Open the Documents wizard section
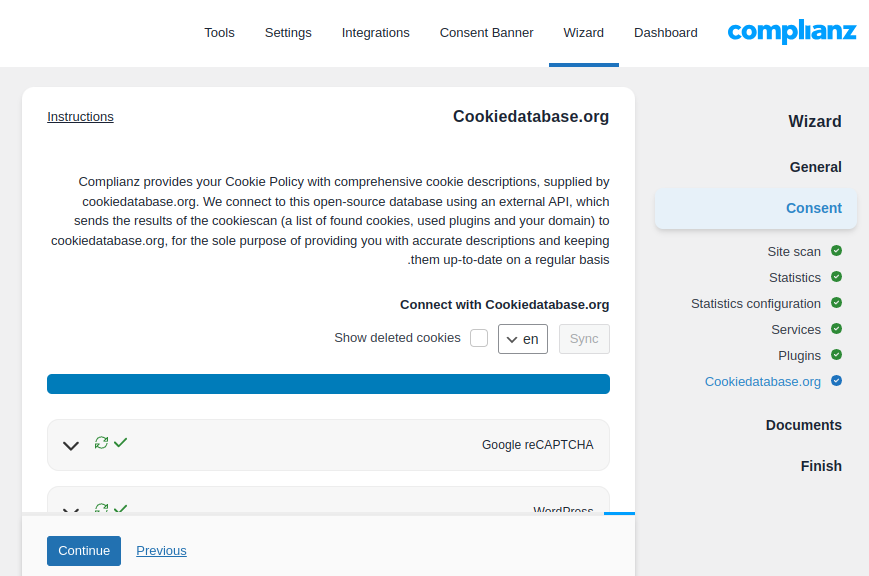869x576 pixels. [804, 425]
